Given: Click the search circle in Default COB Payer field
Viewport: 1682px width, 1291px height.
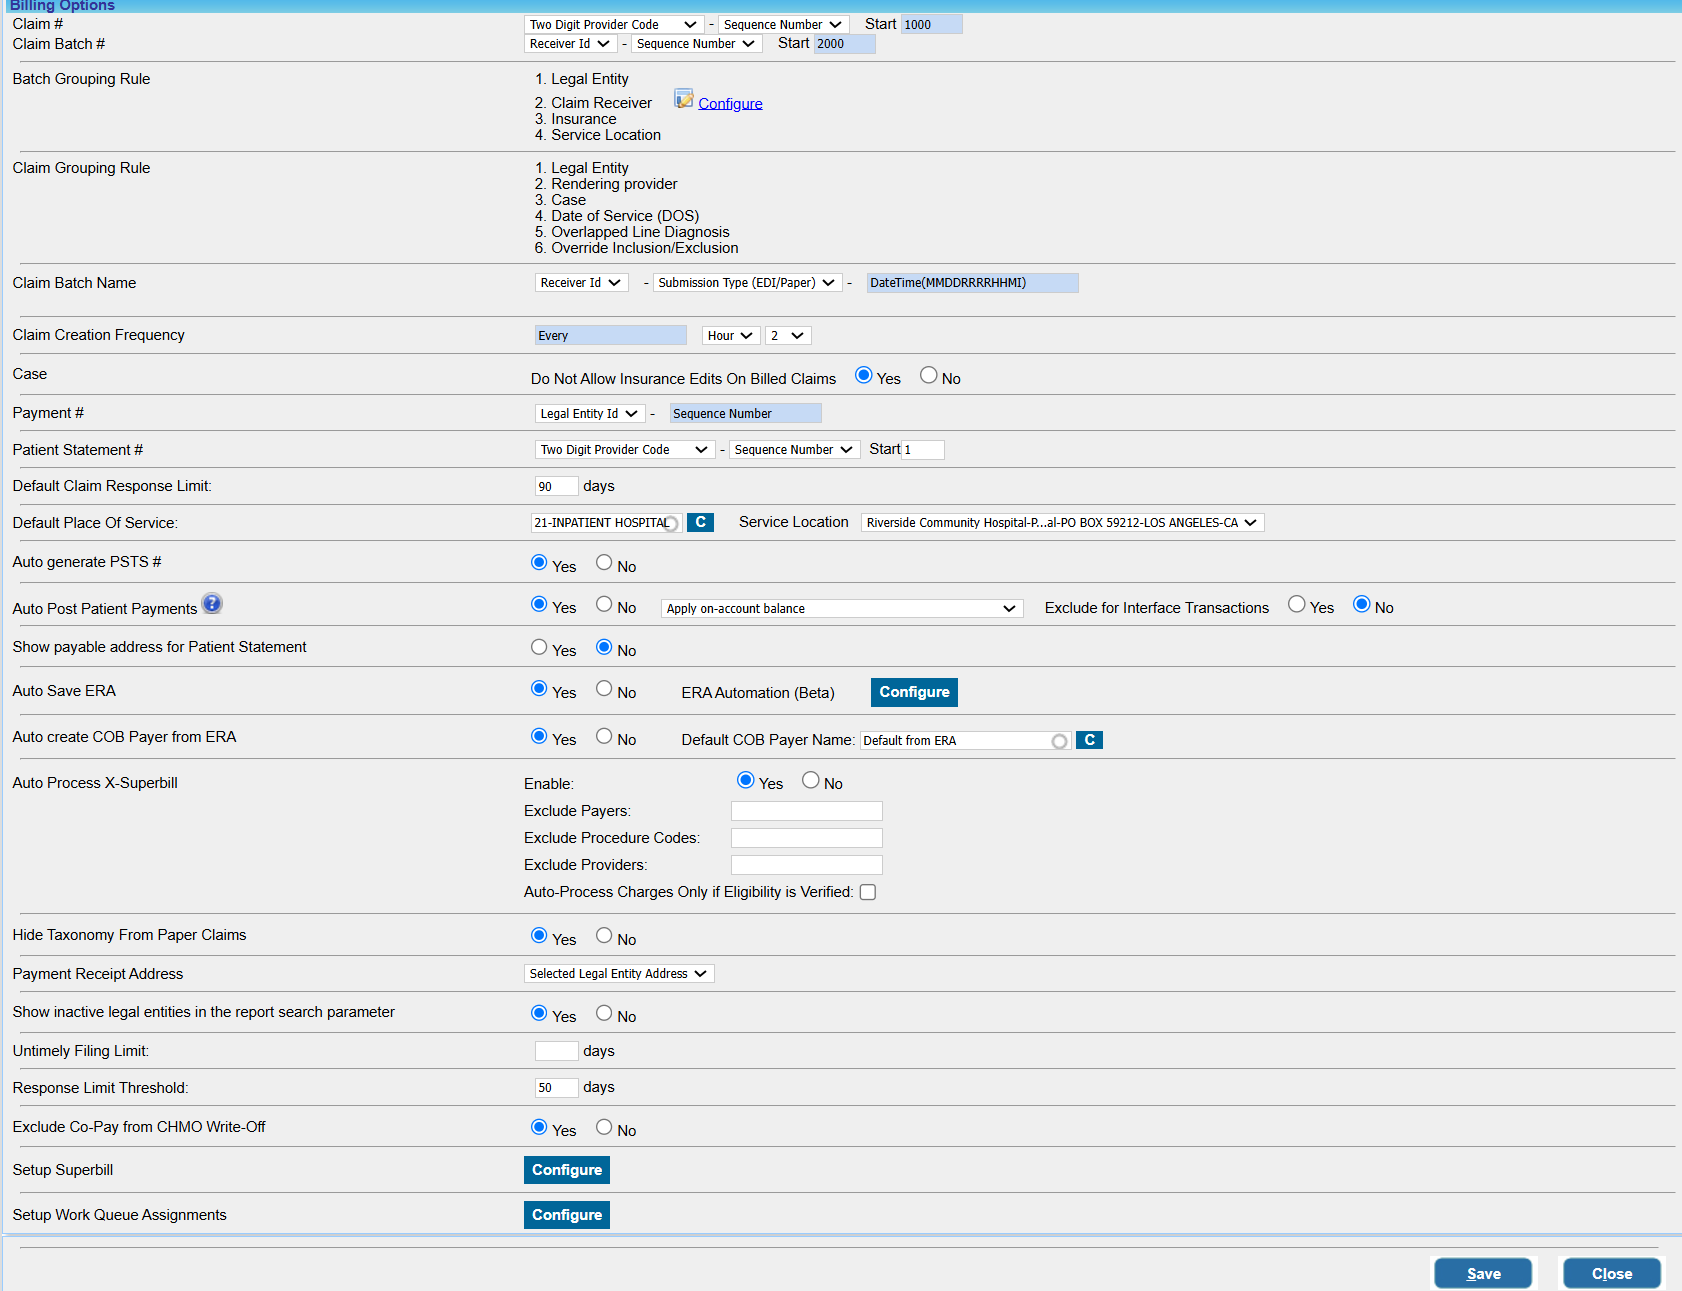Looking at the screenshot, I should coord(1059,741).
